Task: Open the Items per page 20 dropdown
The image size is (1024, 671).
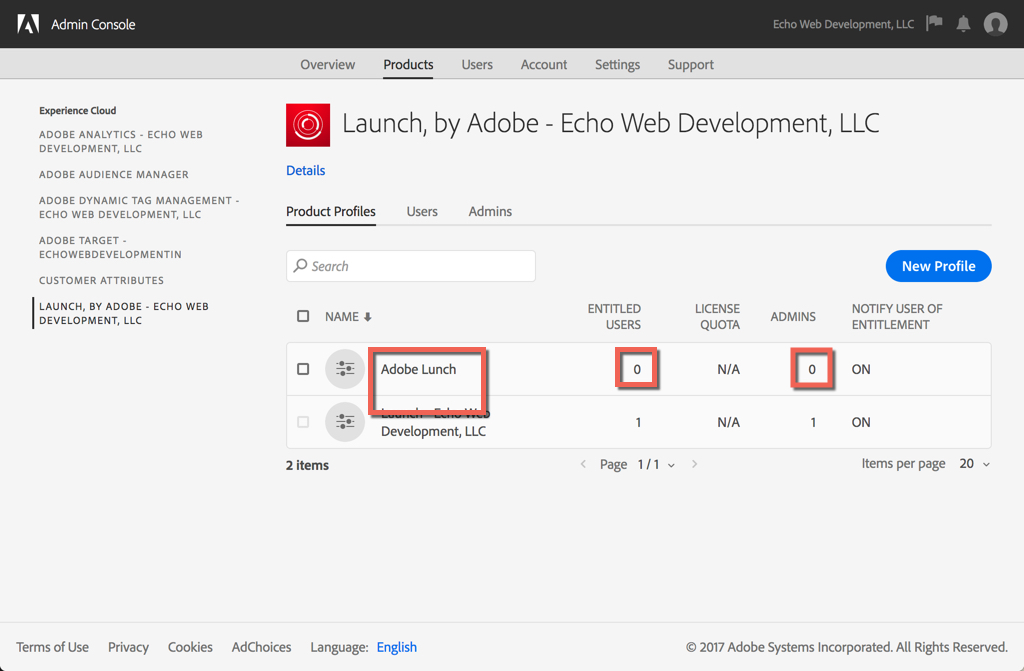Action: click(x=974, y=464)
